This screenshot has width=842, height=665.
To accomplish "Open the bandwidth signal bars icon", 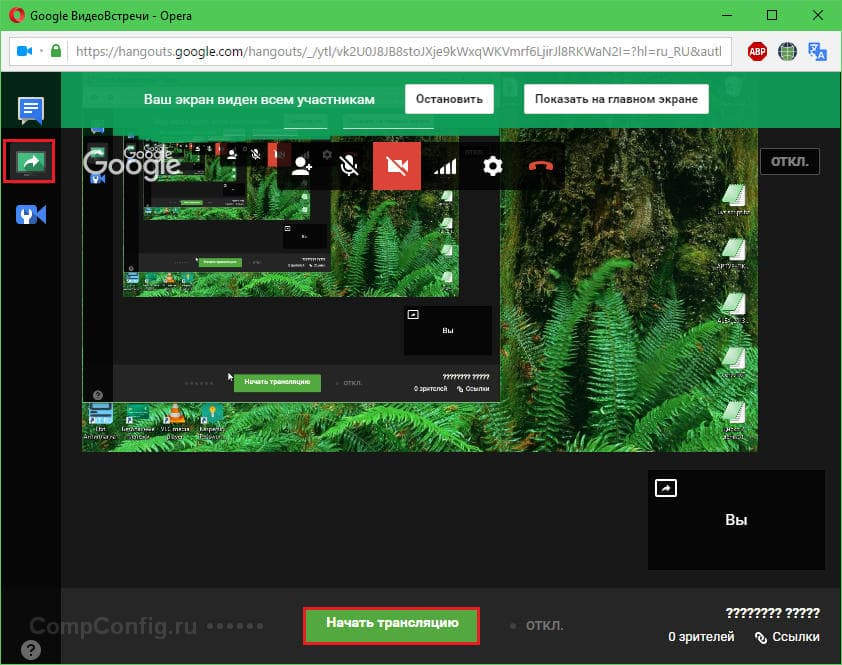I will (445, 166).
